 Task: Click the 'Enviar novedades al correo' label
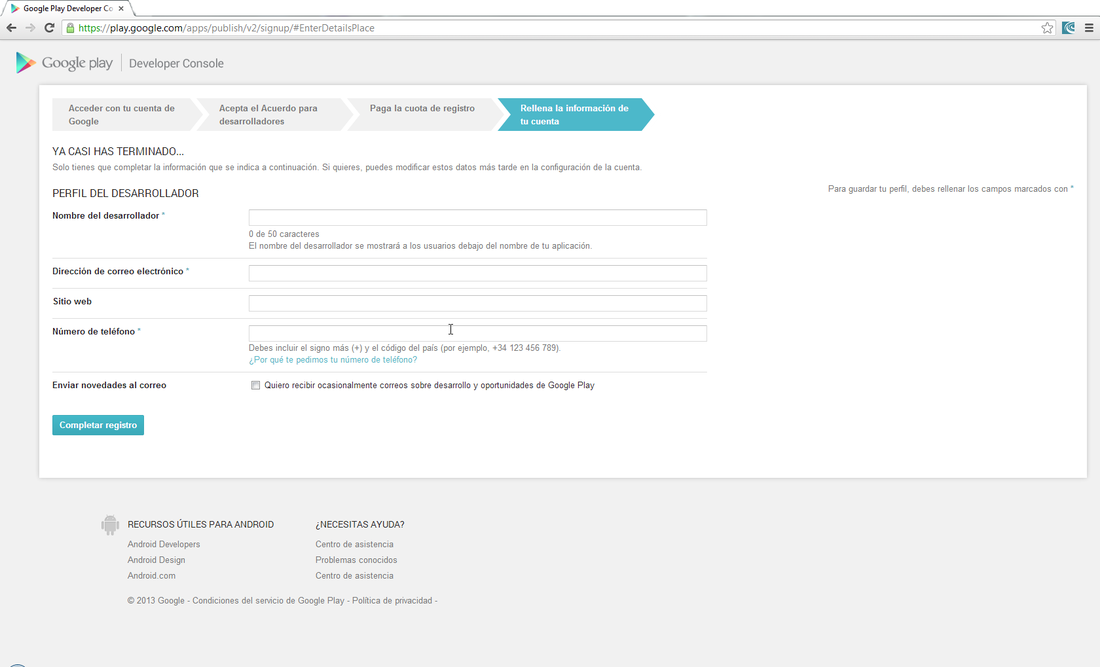(x=109, y=385)
